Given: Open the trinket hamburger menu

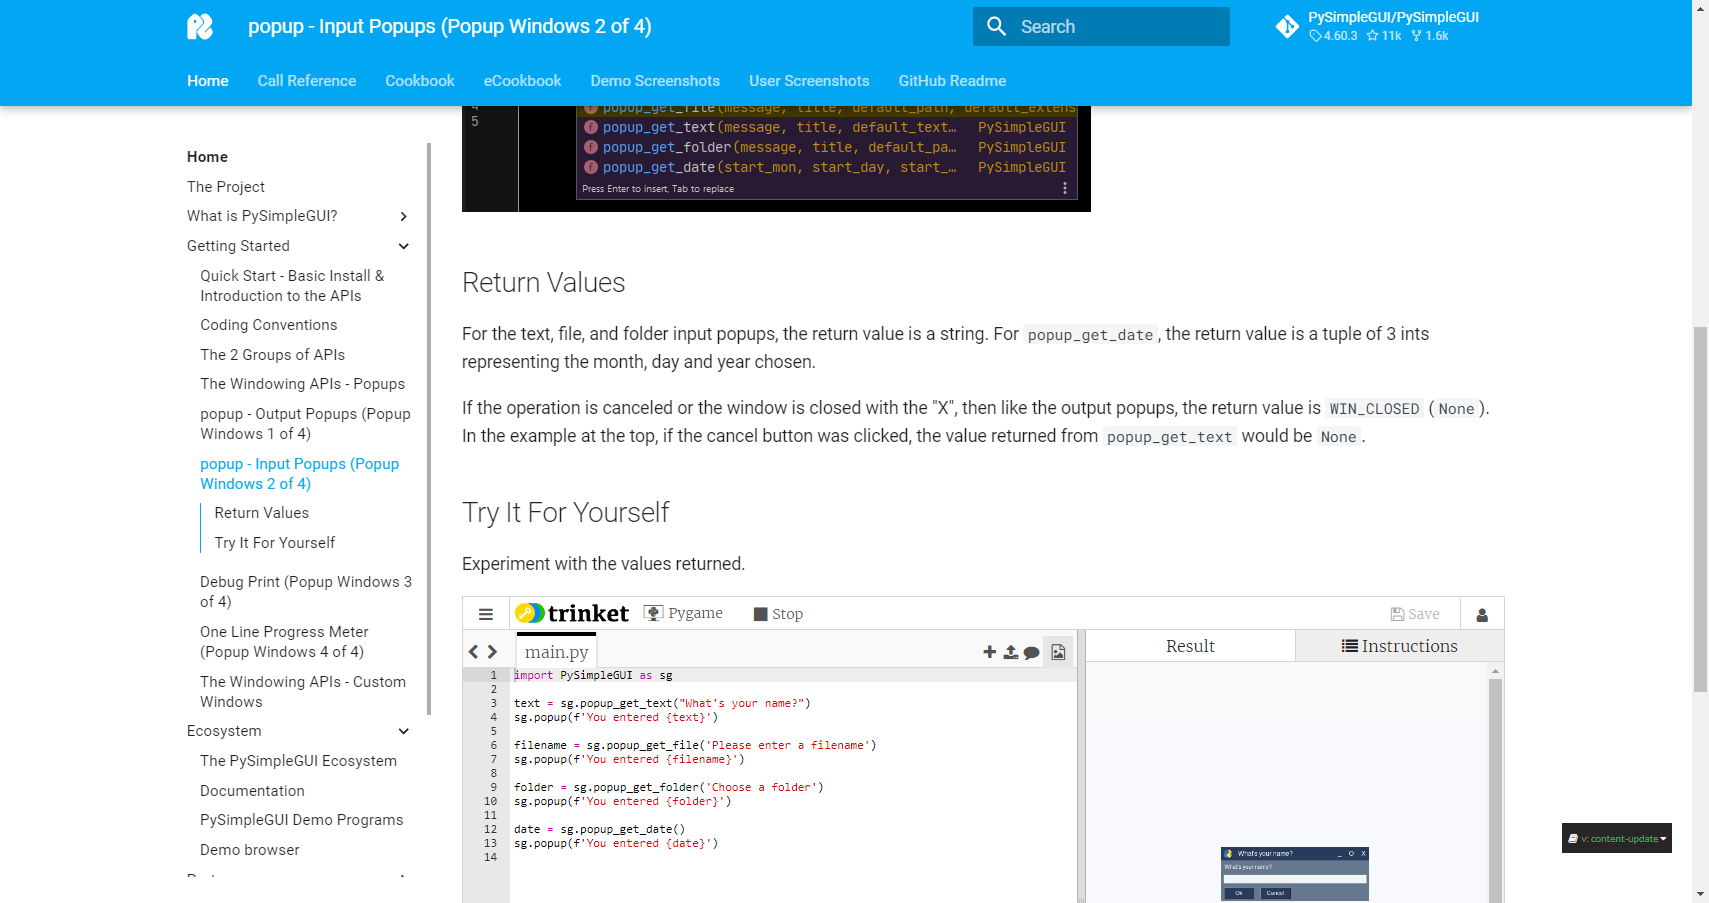Looking at the screenshot, I should [486, 614].
